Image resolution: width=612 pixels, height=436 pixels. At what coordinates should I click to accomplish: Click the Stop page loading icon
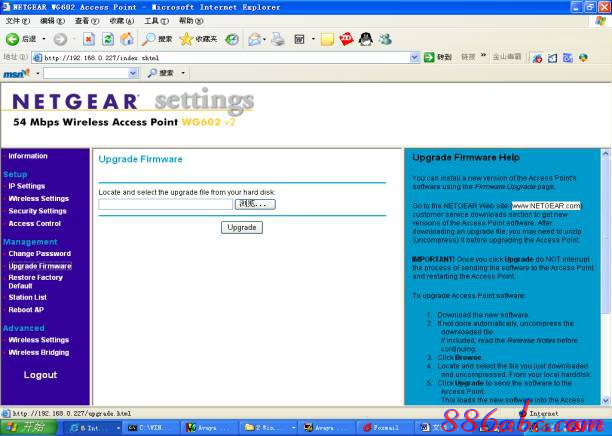(89, 39)
